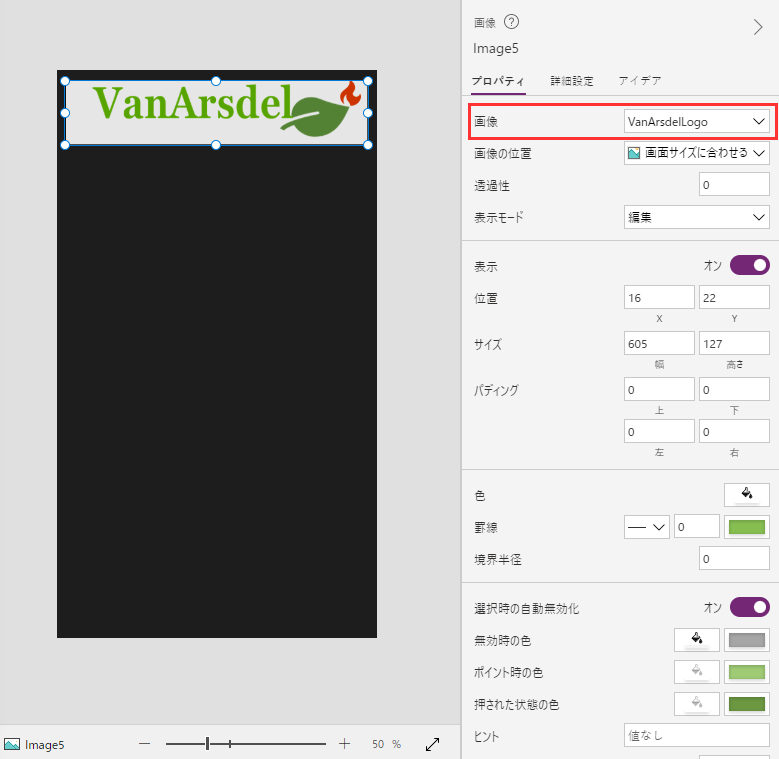Click the top padding field
779x759 pixels.
[659, 389]
